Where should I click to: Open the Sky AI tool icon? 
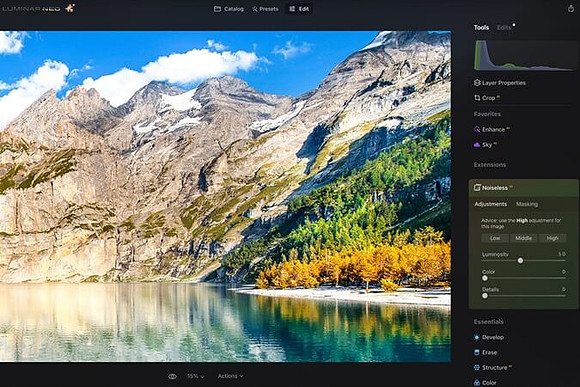477,145
